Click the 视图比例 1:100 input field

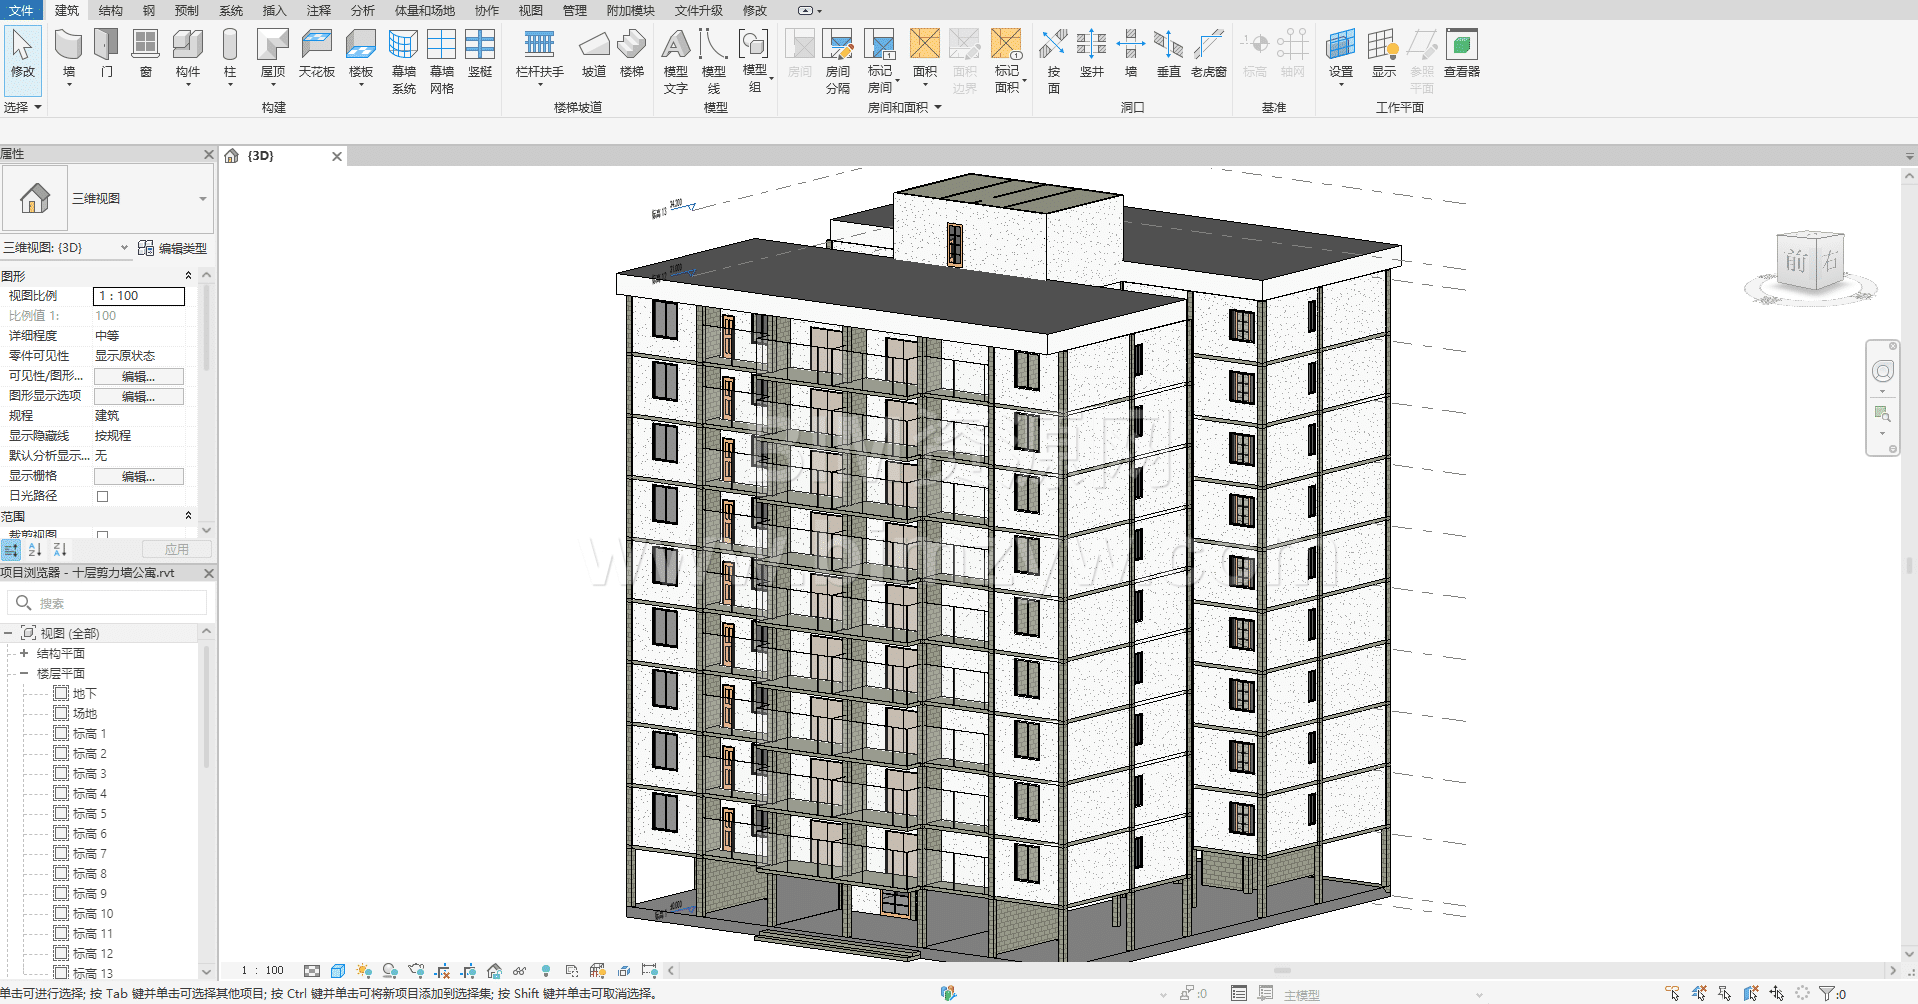point(139,296)
